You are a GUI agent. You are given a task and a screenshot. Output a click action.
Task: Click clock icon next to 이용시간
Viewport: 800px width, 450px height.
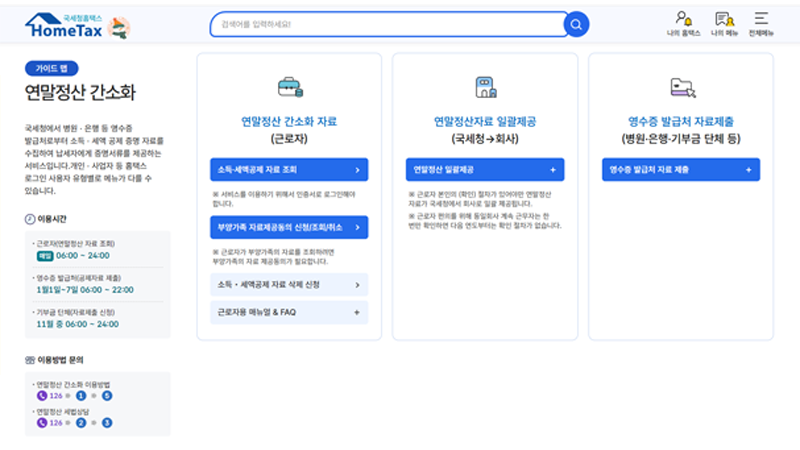click(30, 219)
